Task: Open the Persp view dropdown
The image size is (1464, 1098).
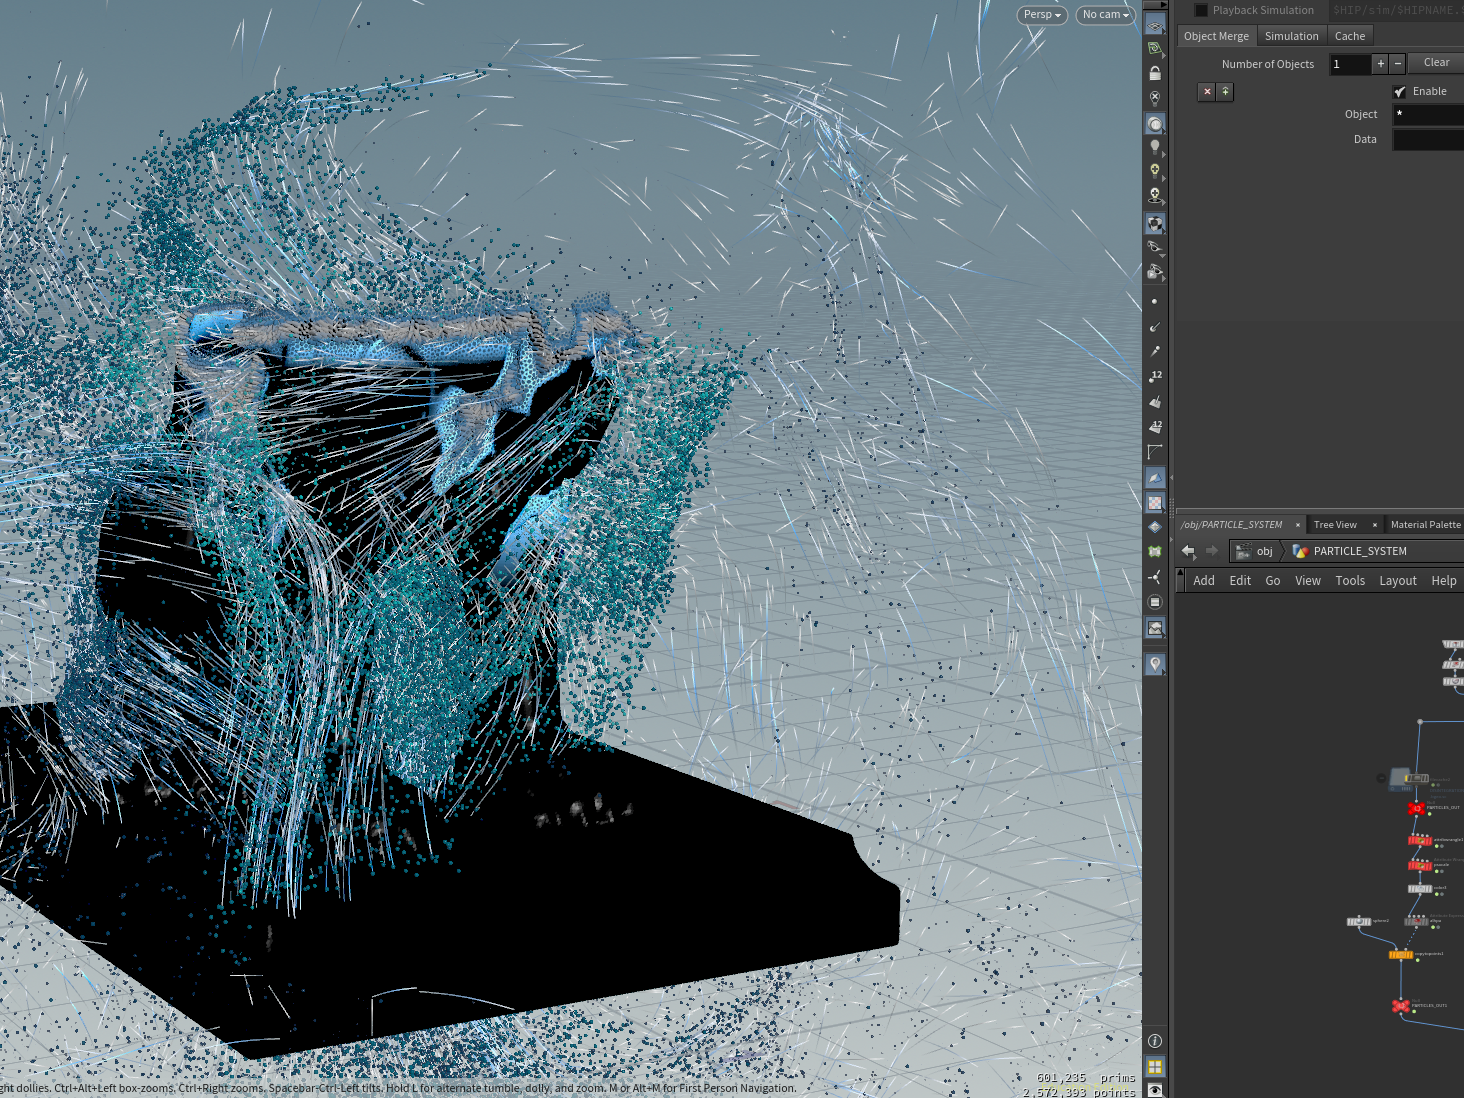Action: 1042,15
